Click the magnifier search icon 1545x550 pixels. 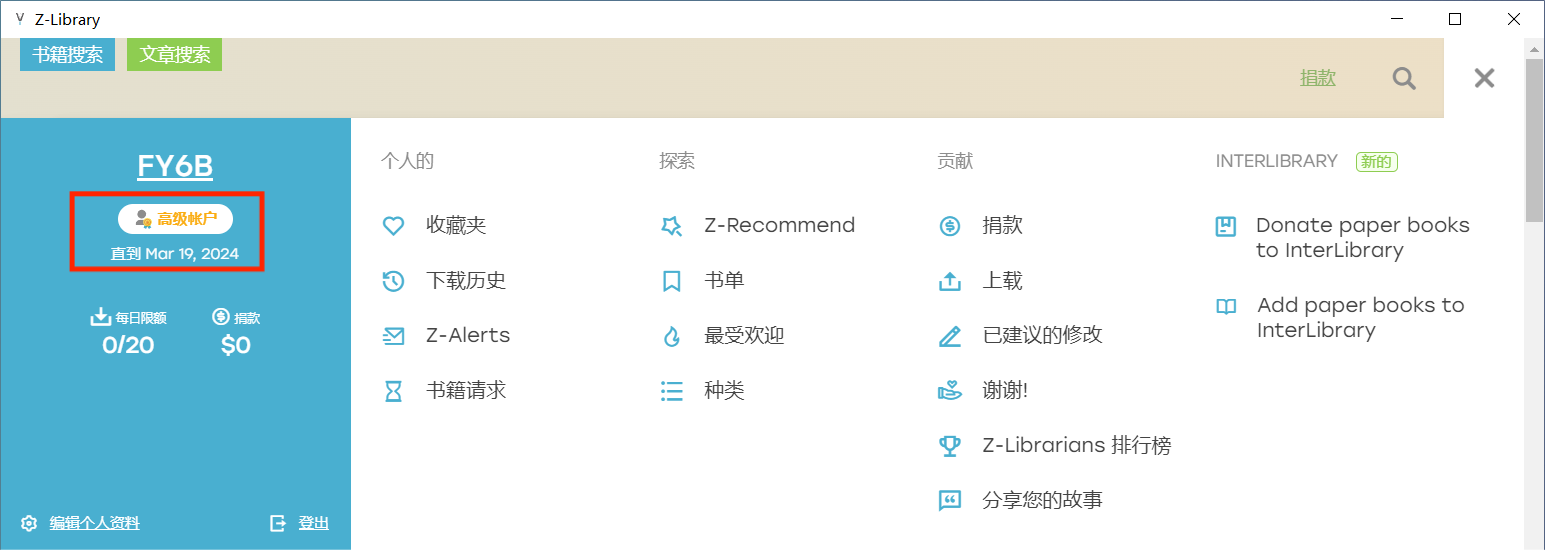(x=1404, y=78)
